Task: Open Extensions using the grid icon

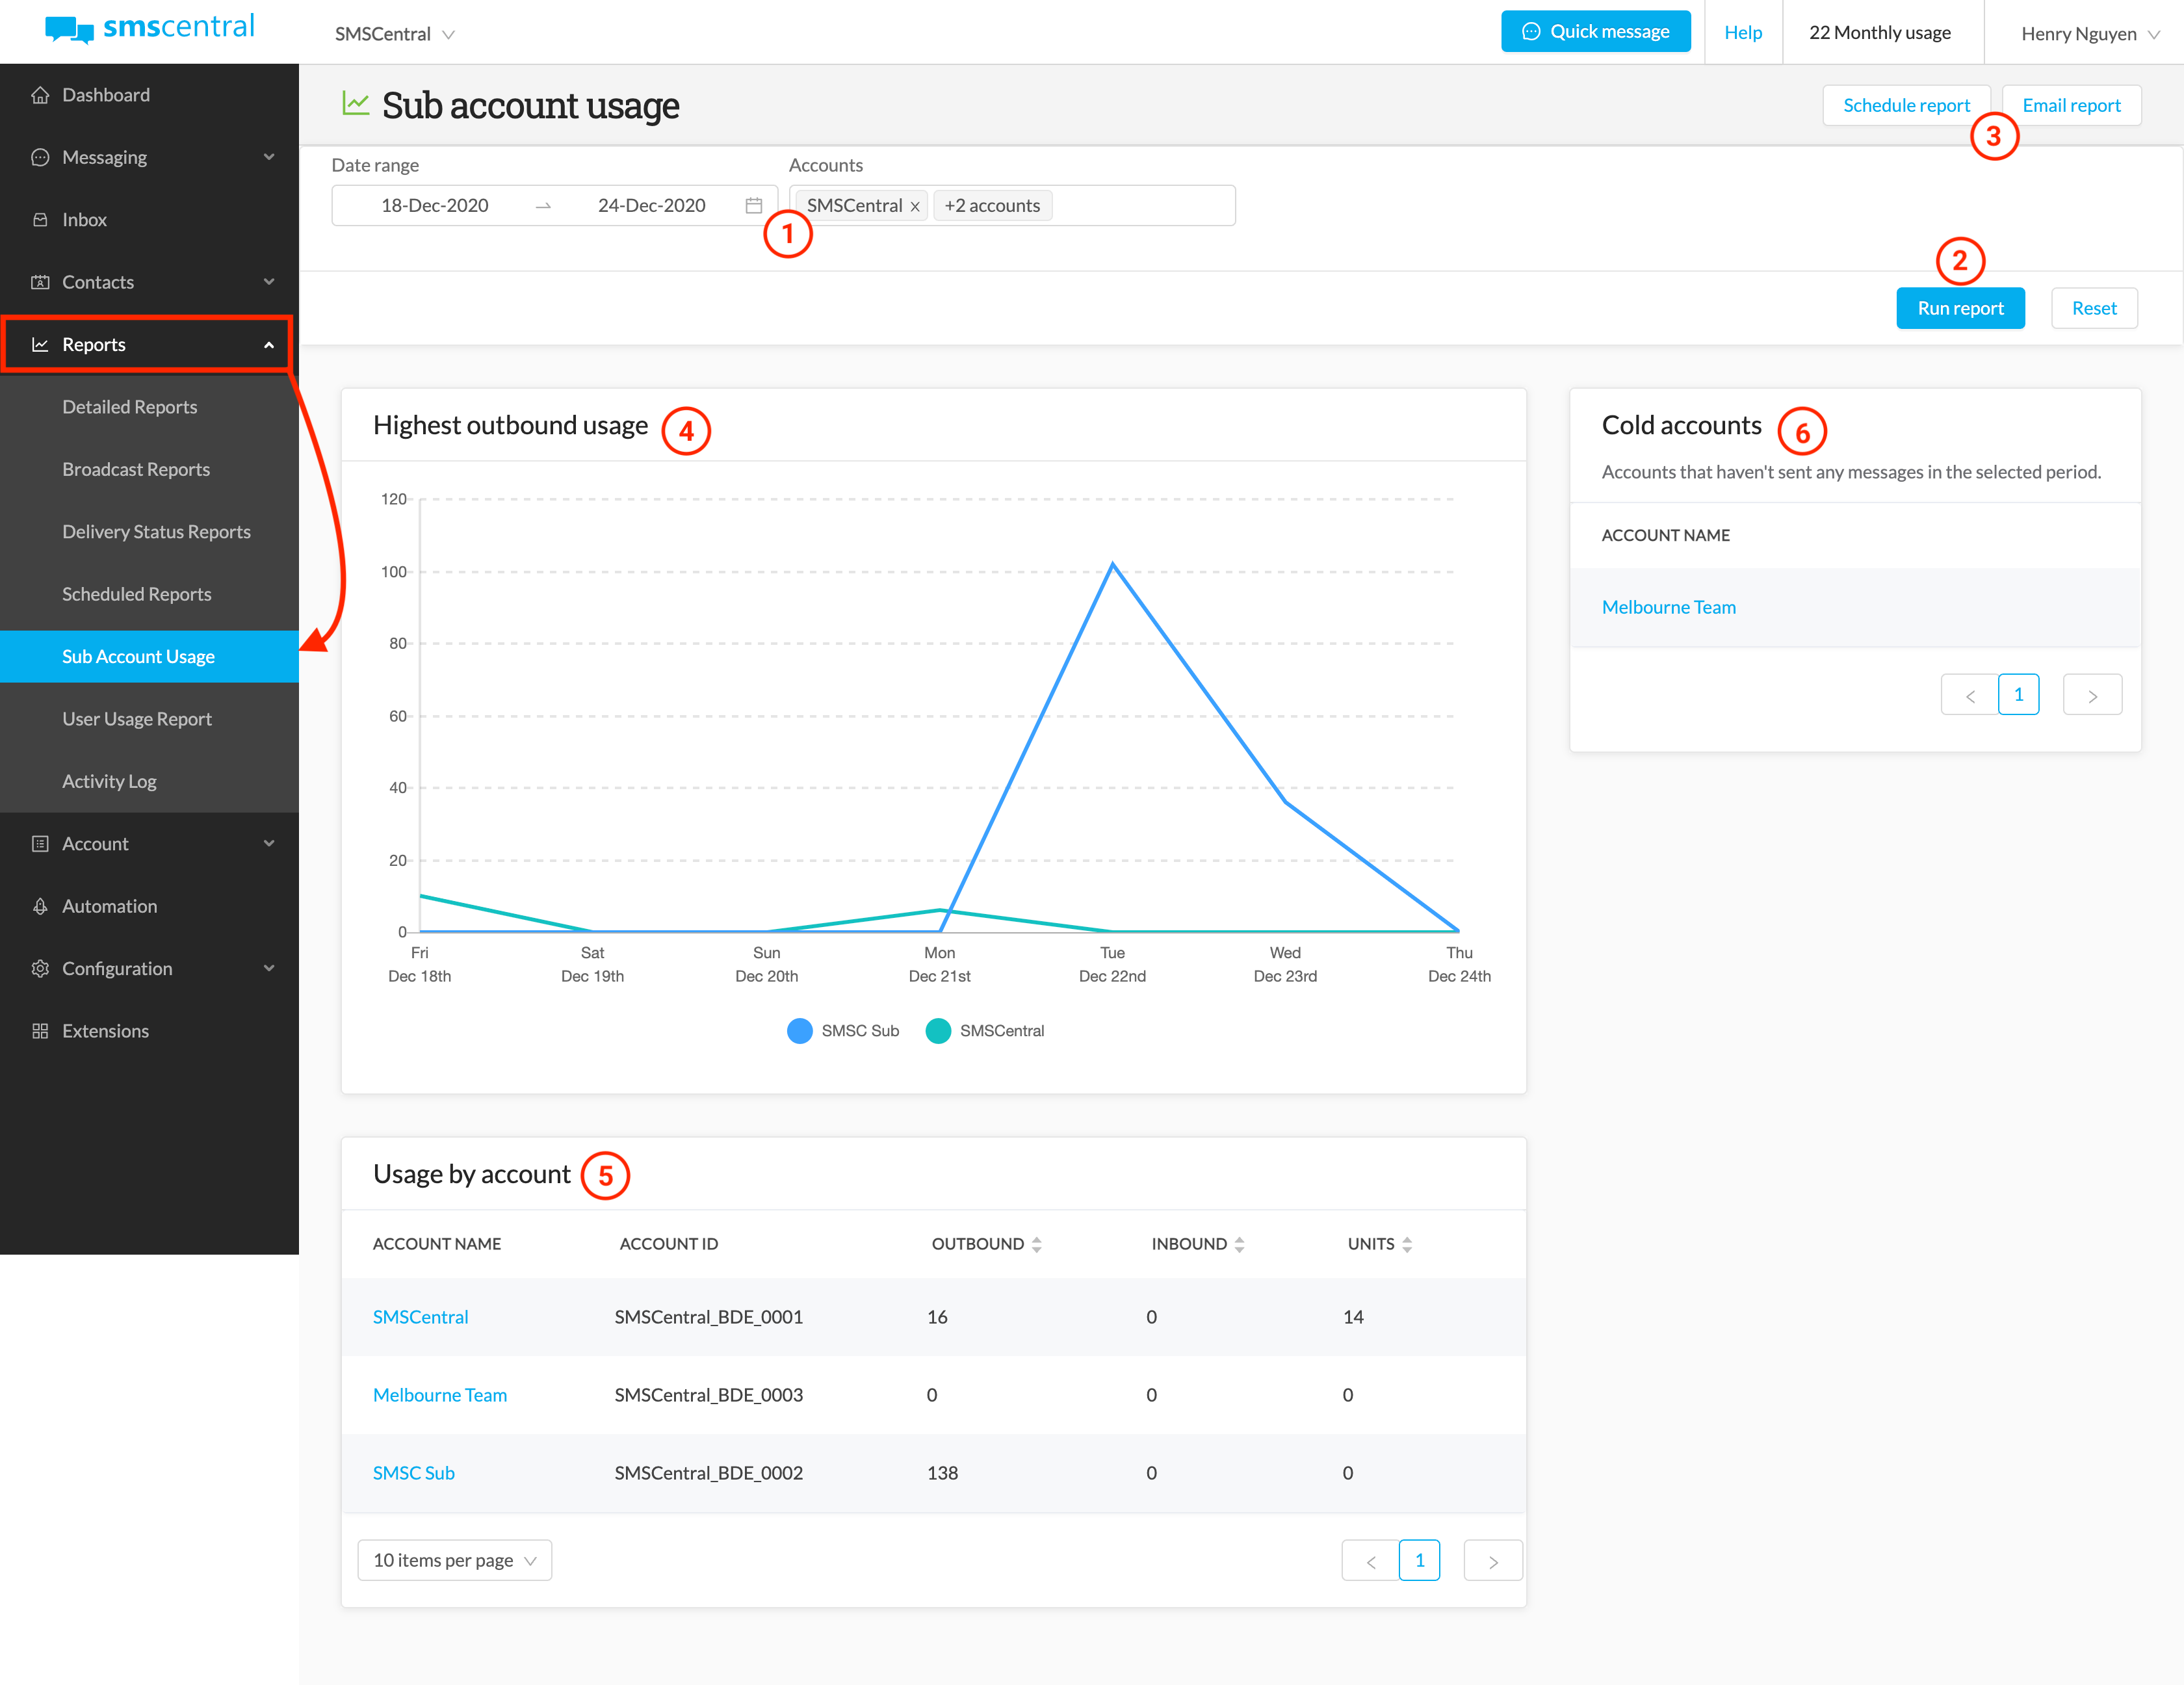Action: point(40,1030)
